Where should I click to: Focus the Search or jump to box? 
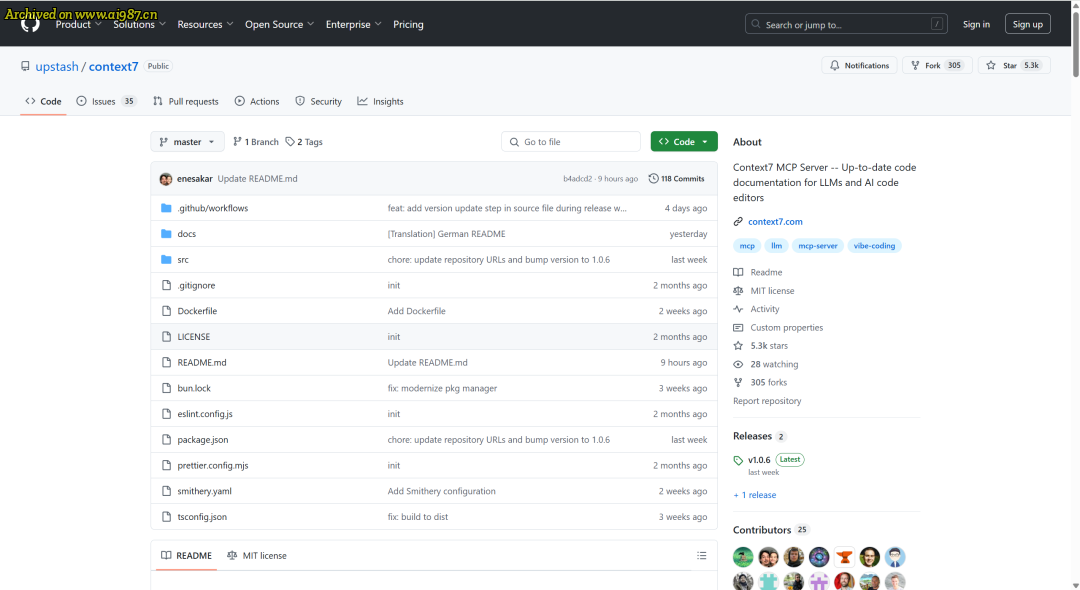point(846,24)
